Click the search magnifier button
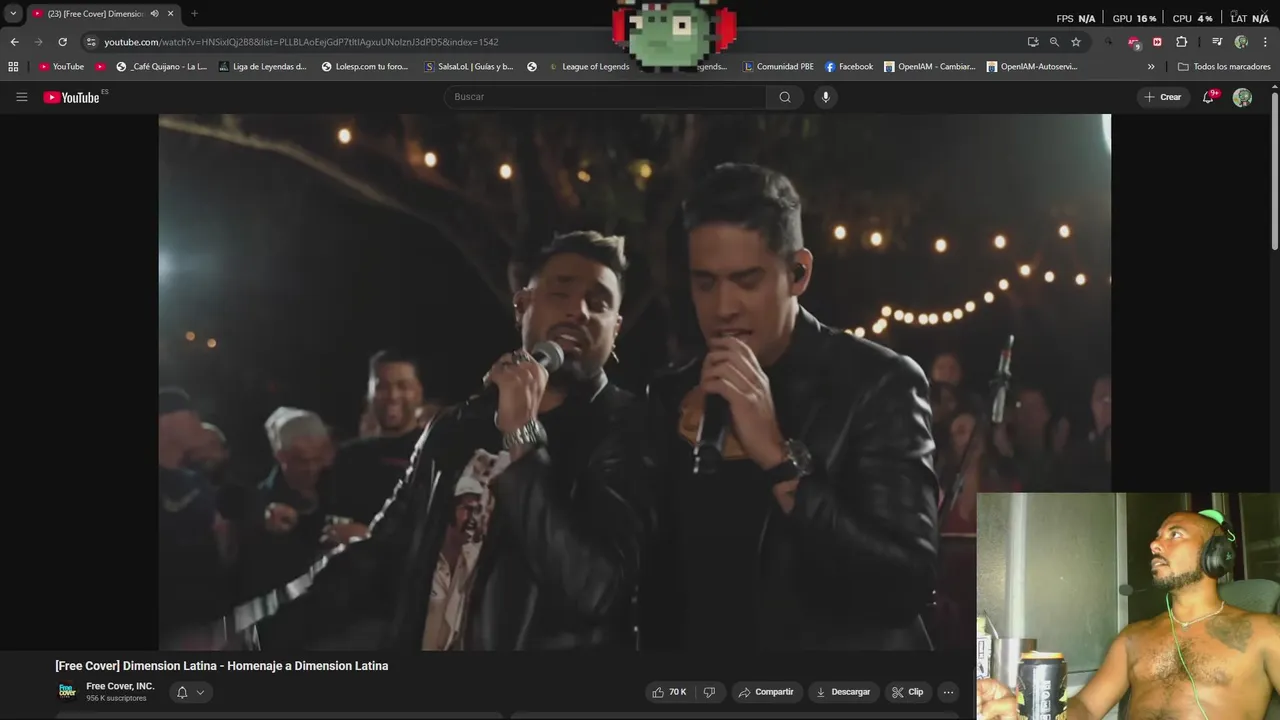Screen dimensions: 1280x720 pyautogui.click(x=785, y=97)
